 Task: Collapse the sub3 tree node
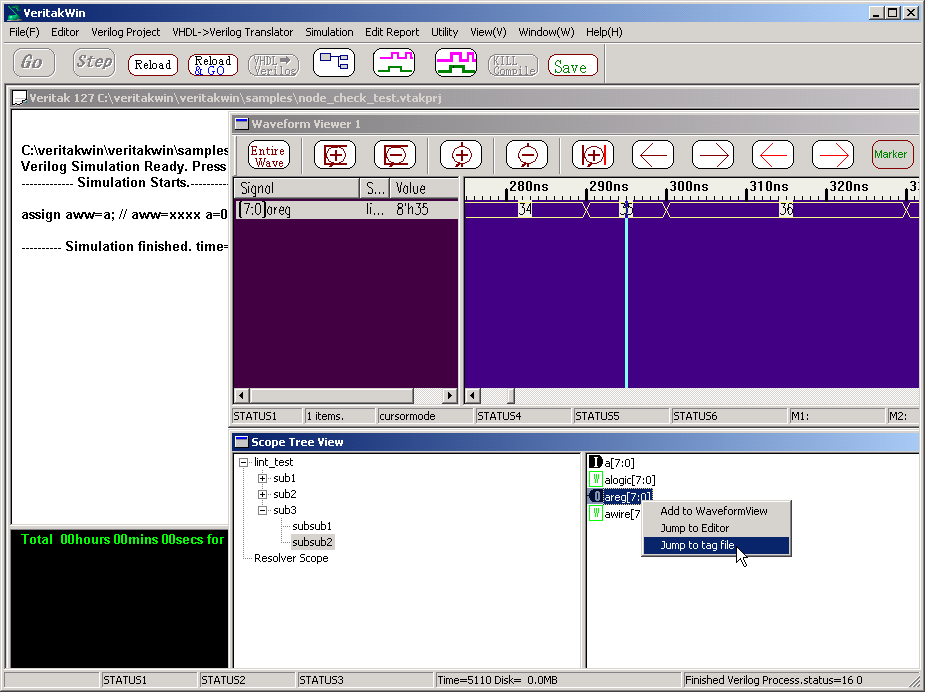click(x=263, y=510)
